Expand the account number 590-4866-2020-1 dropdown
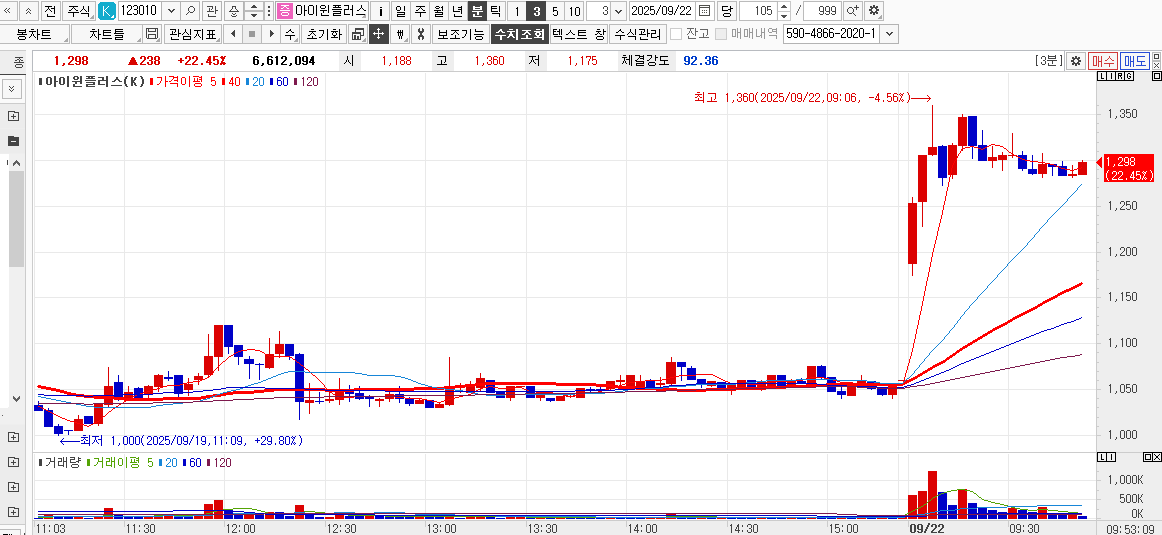The image size is (1162, 535). click(x=889, y=34)
